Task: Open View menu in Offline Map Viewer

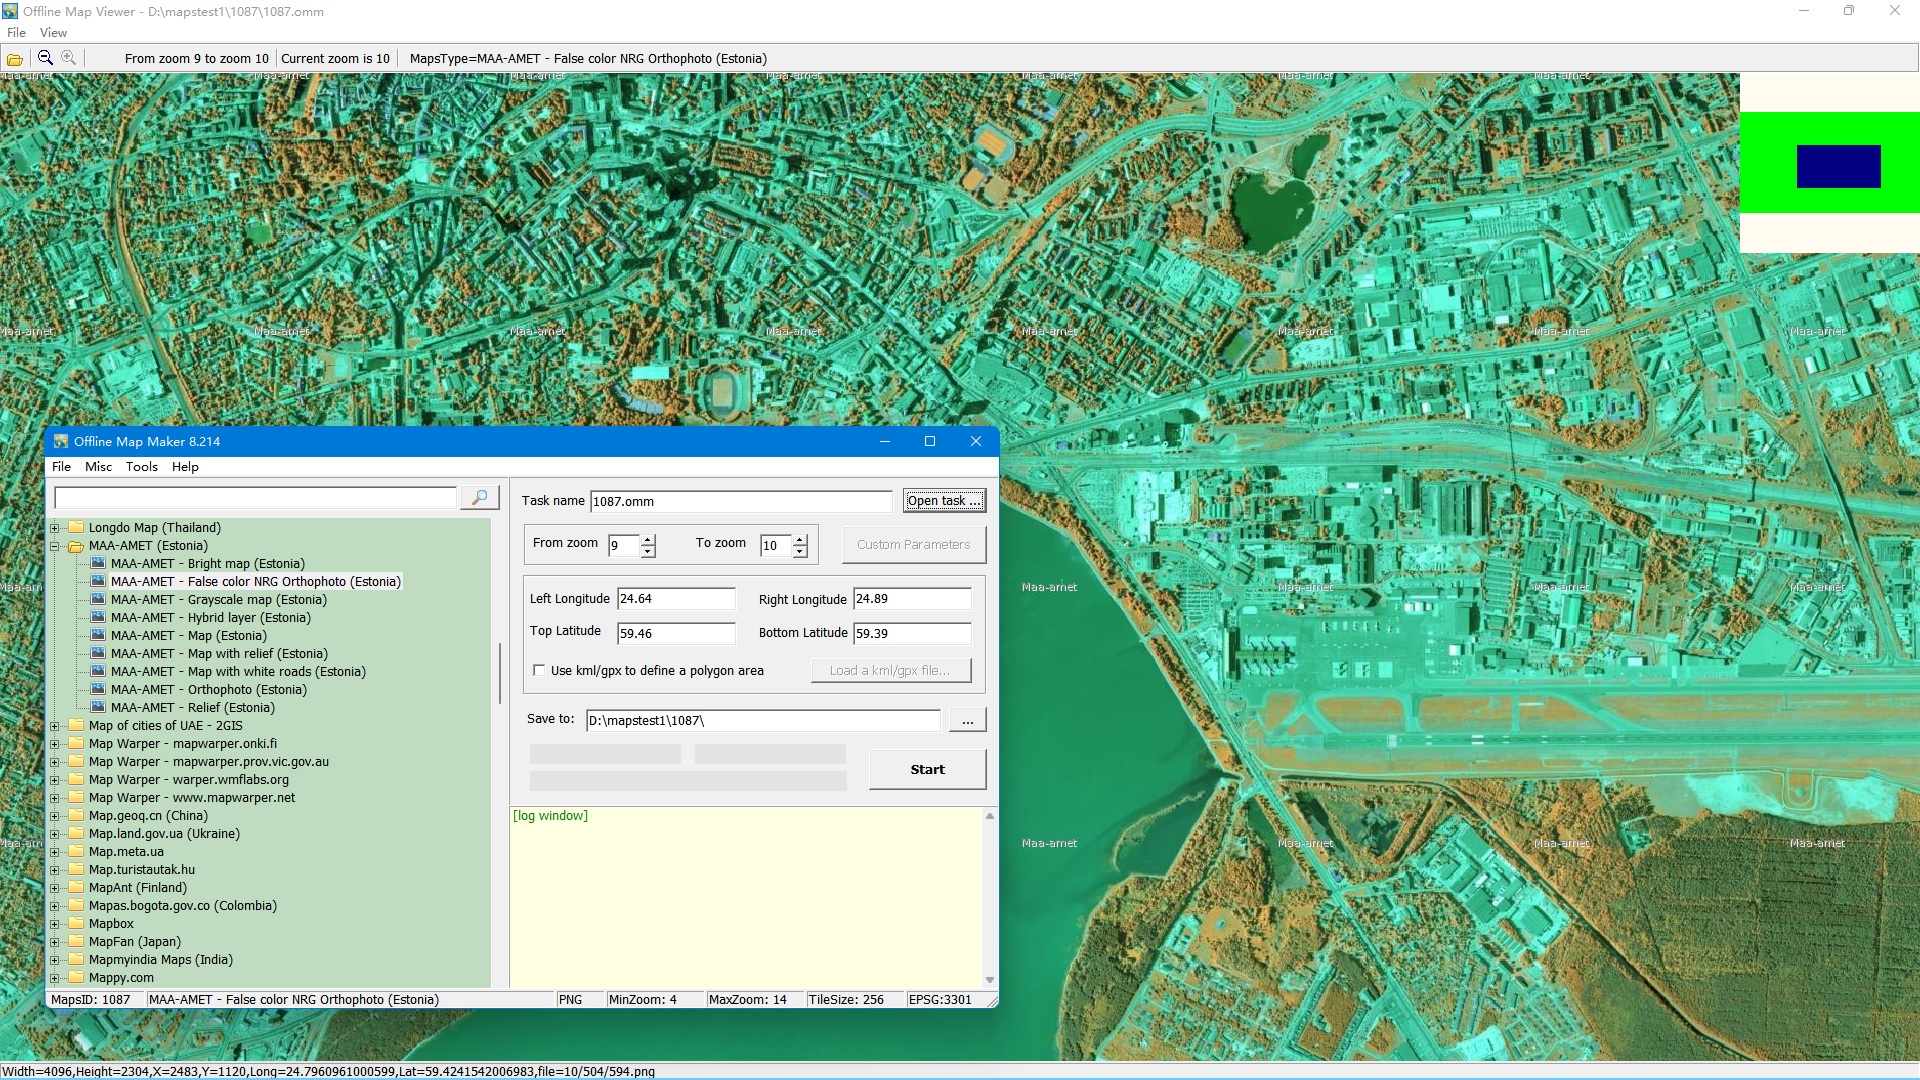Action: click(x=53, y=33)
